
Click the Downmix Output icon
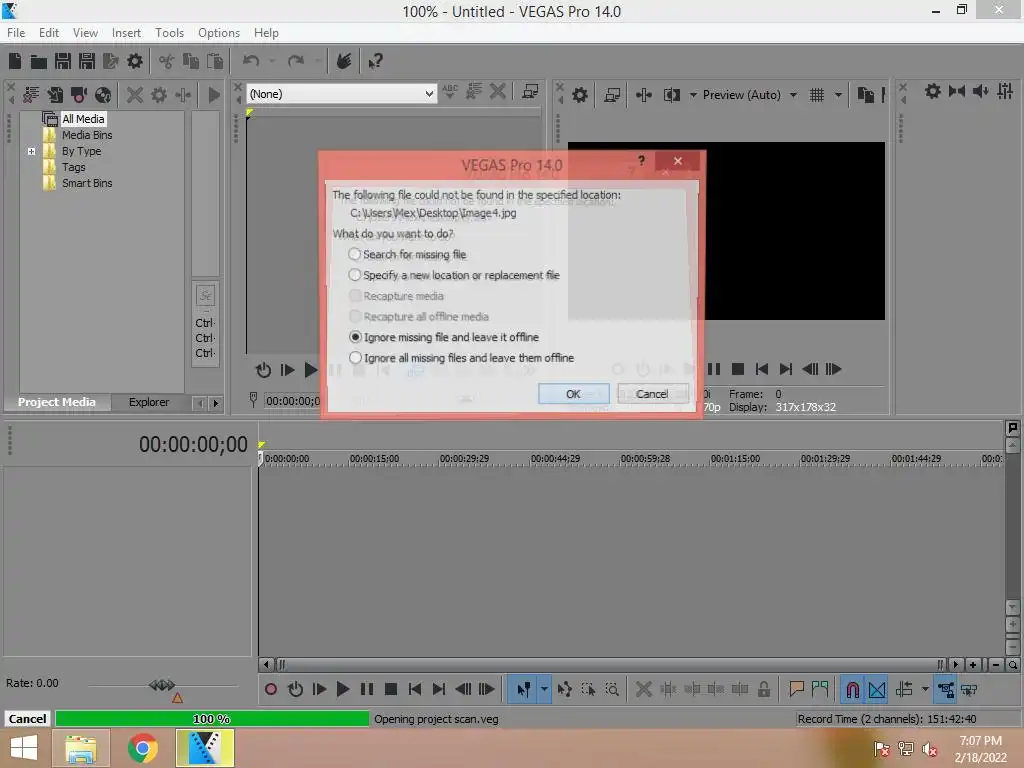click(957, 91)
